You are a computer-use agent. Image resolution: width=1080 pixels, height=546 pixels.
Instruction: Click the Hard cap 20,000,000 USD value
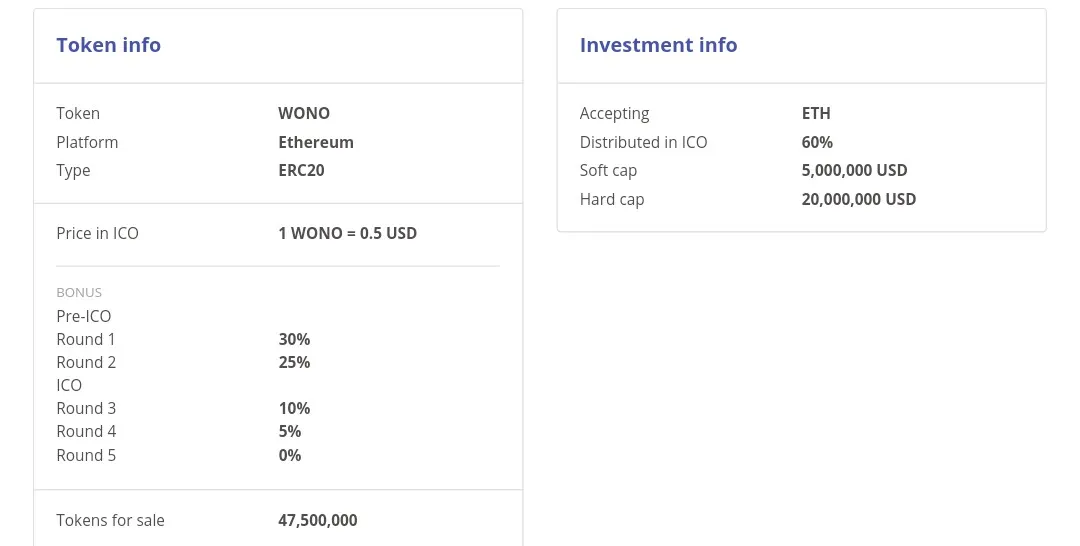click(x=859, y=199)
